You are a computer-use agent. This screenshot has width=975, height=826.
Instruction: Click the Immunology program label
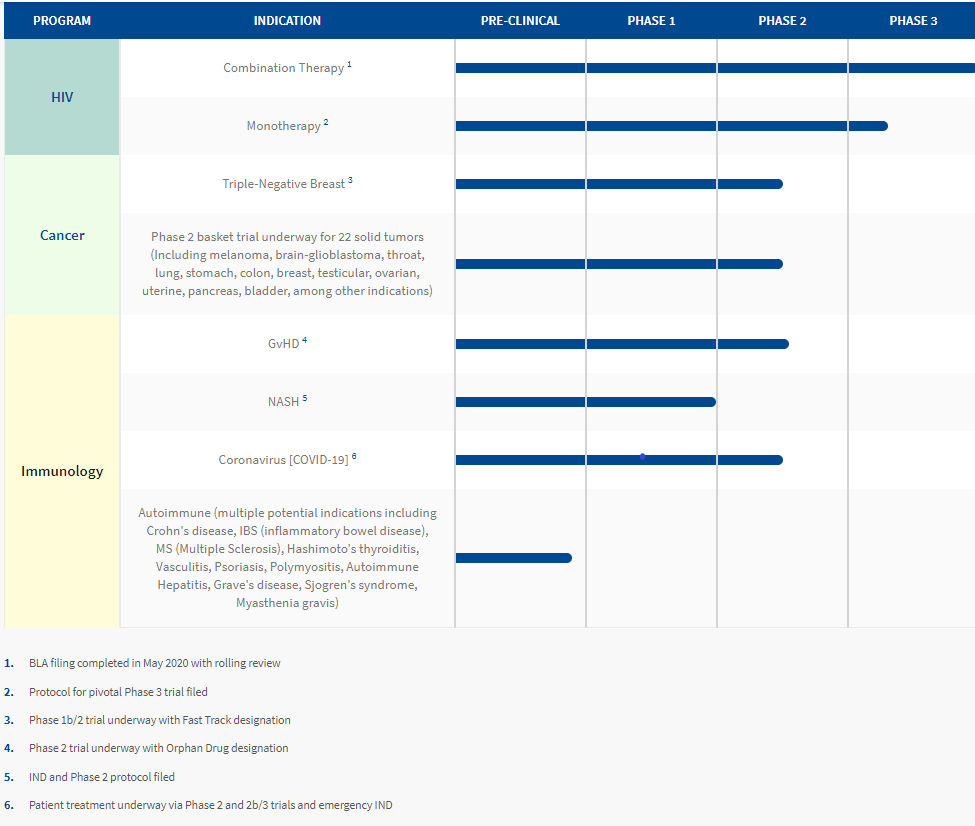[62, 471]
